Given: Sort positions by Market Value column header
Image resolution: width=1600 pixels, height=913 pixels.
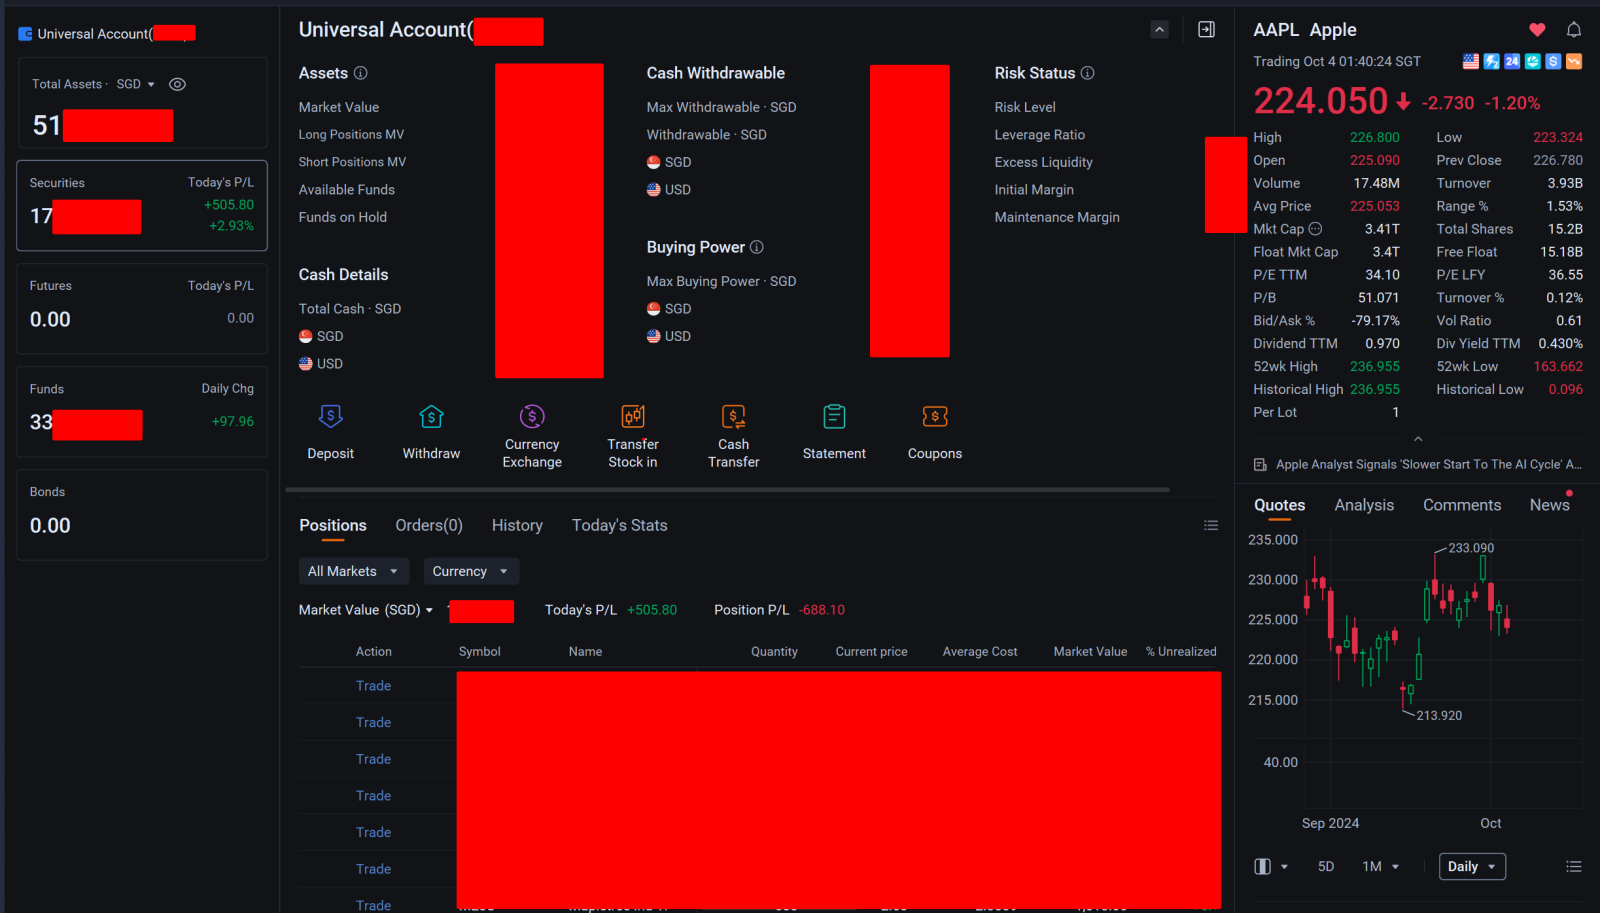Looking at the screenshot, I should 1090,652.
